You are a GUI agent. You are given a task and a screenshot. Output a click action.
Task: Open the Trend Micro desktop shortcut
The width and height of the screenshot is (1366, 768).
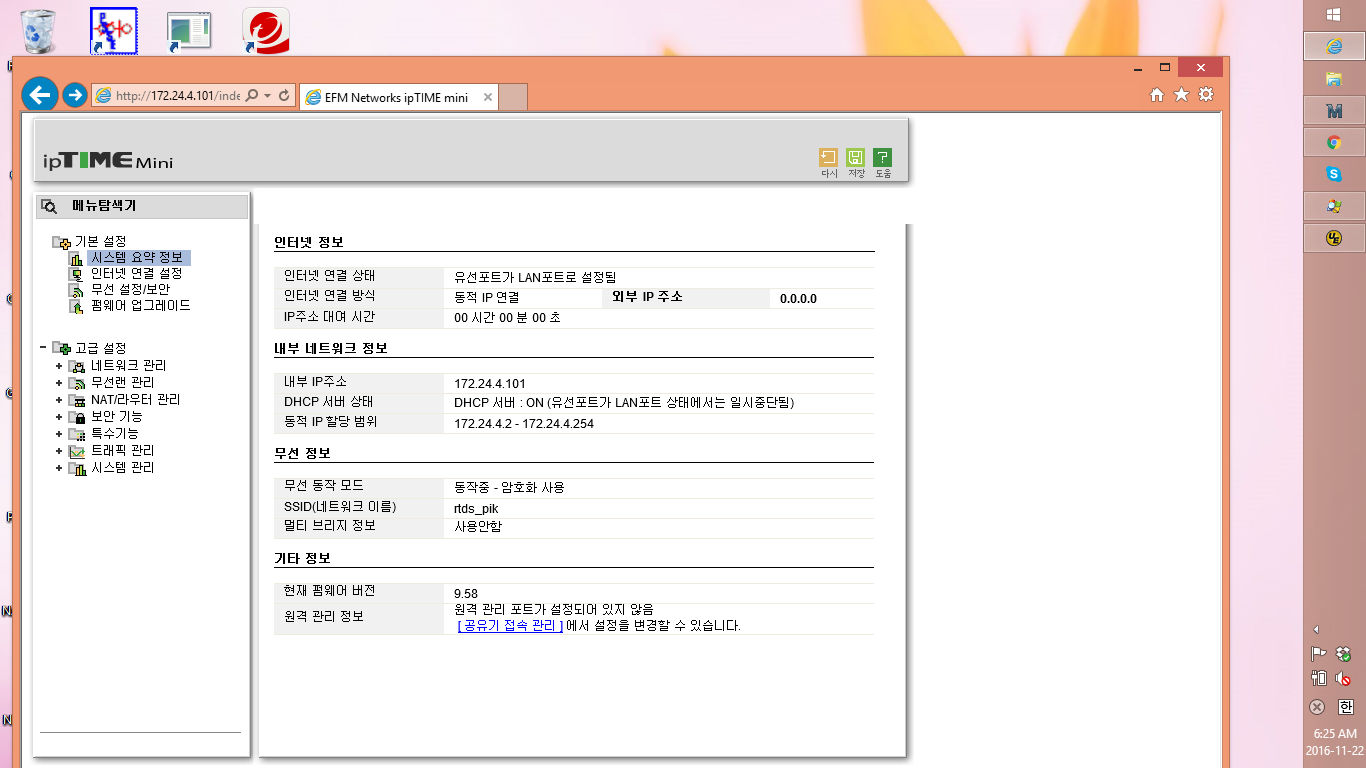(266, 30)
